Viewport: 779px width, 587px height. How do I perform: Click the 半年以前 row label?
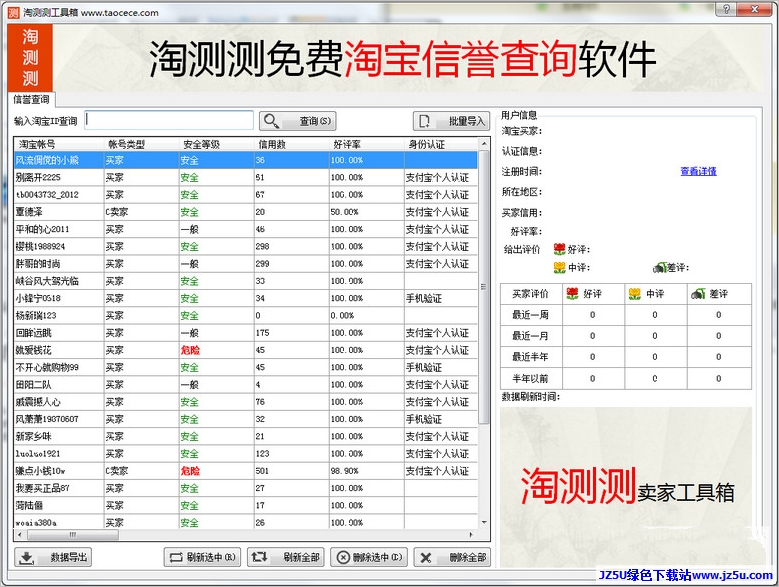tap(530, 378)
